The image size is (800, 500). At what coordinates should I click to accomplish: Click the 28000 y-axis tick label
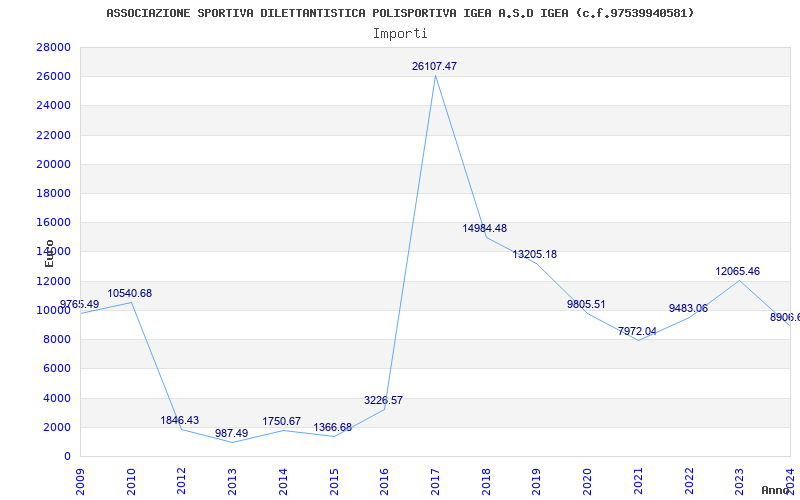[x=54, y=47]
